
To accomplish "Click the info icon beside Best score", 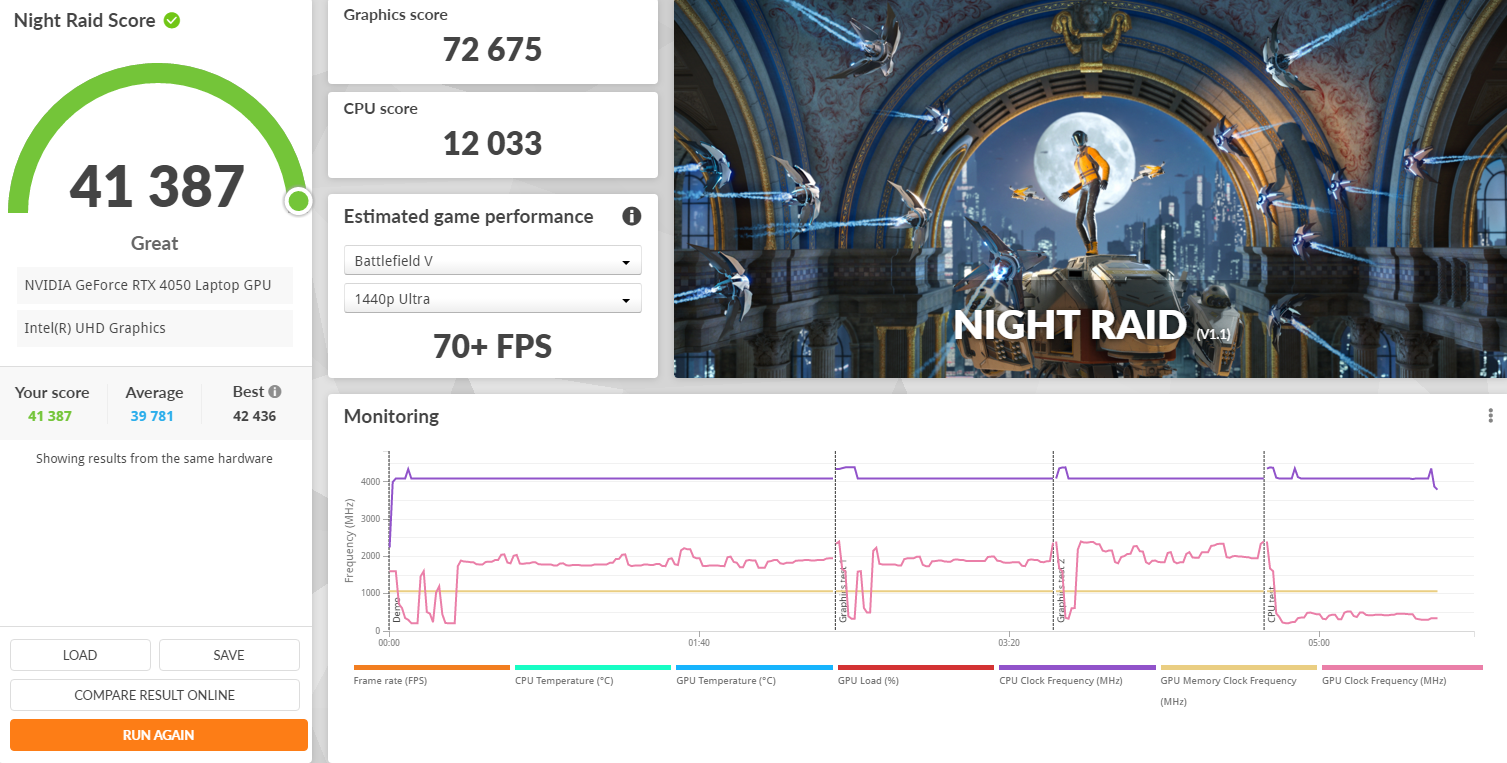I will (x=275, y=392).
